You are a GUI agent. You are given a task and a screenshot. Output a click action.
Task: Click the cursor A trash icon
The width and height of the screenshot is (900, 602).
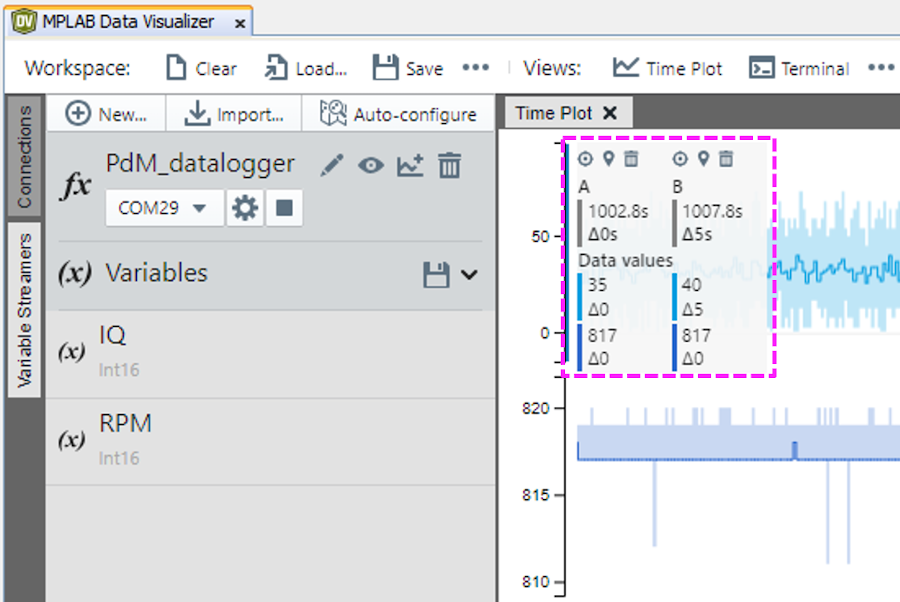[x=631, y=159]
